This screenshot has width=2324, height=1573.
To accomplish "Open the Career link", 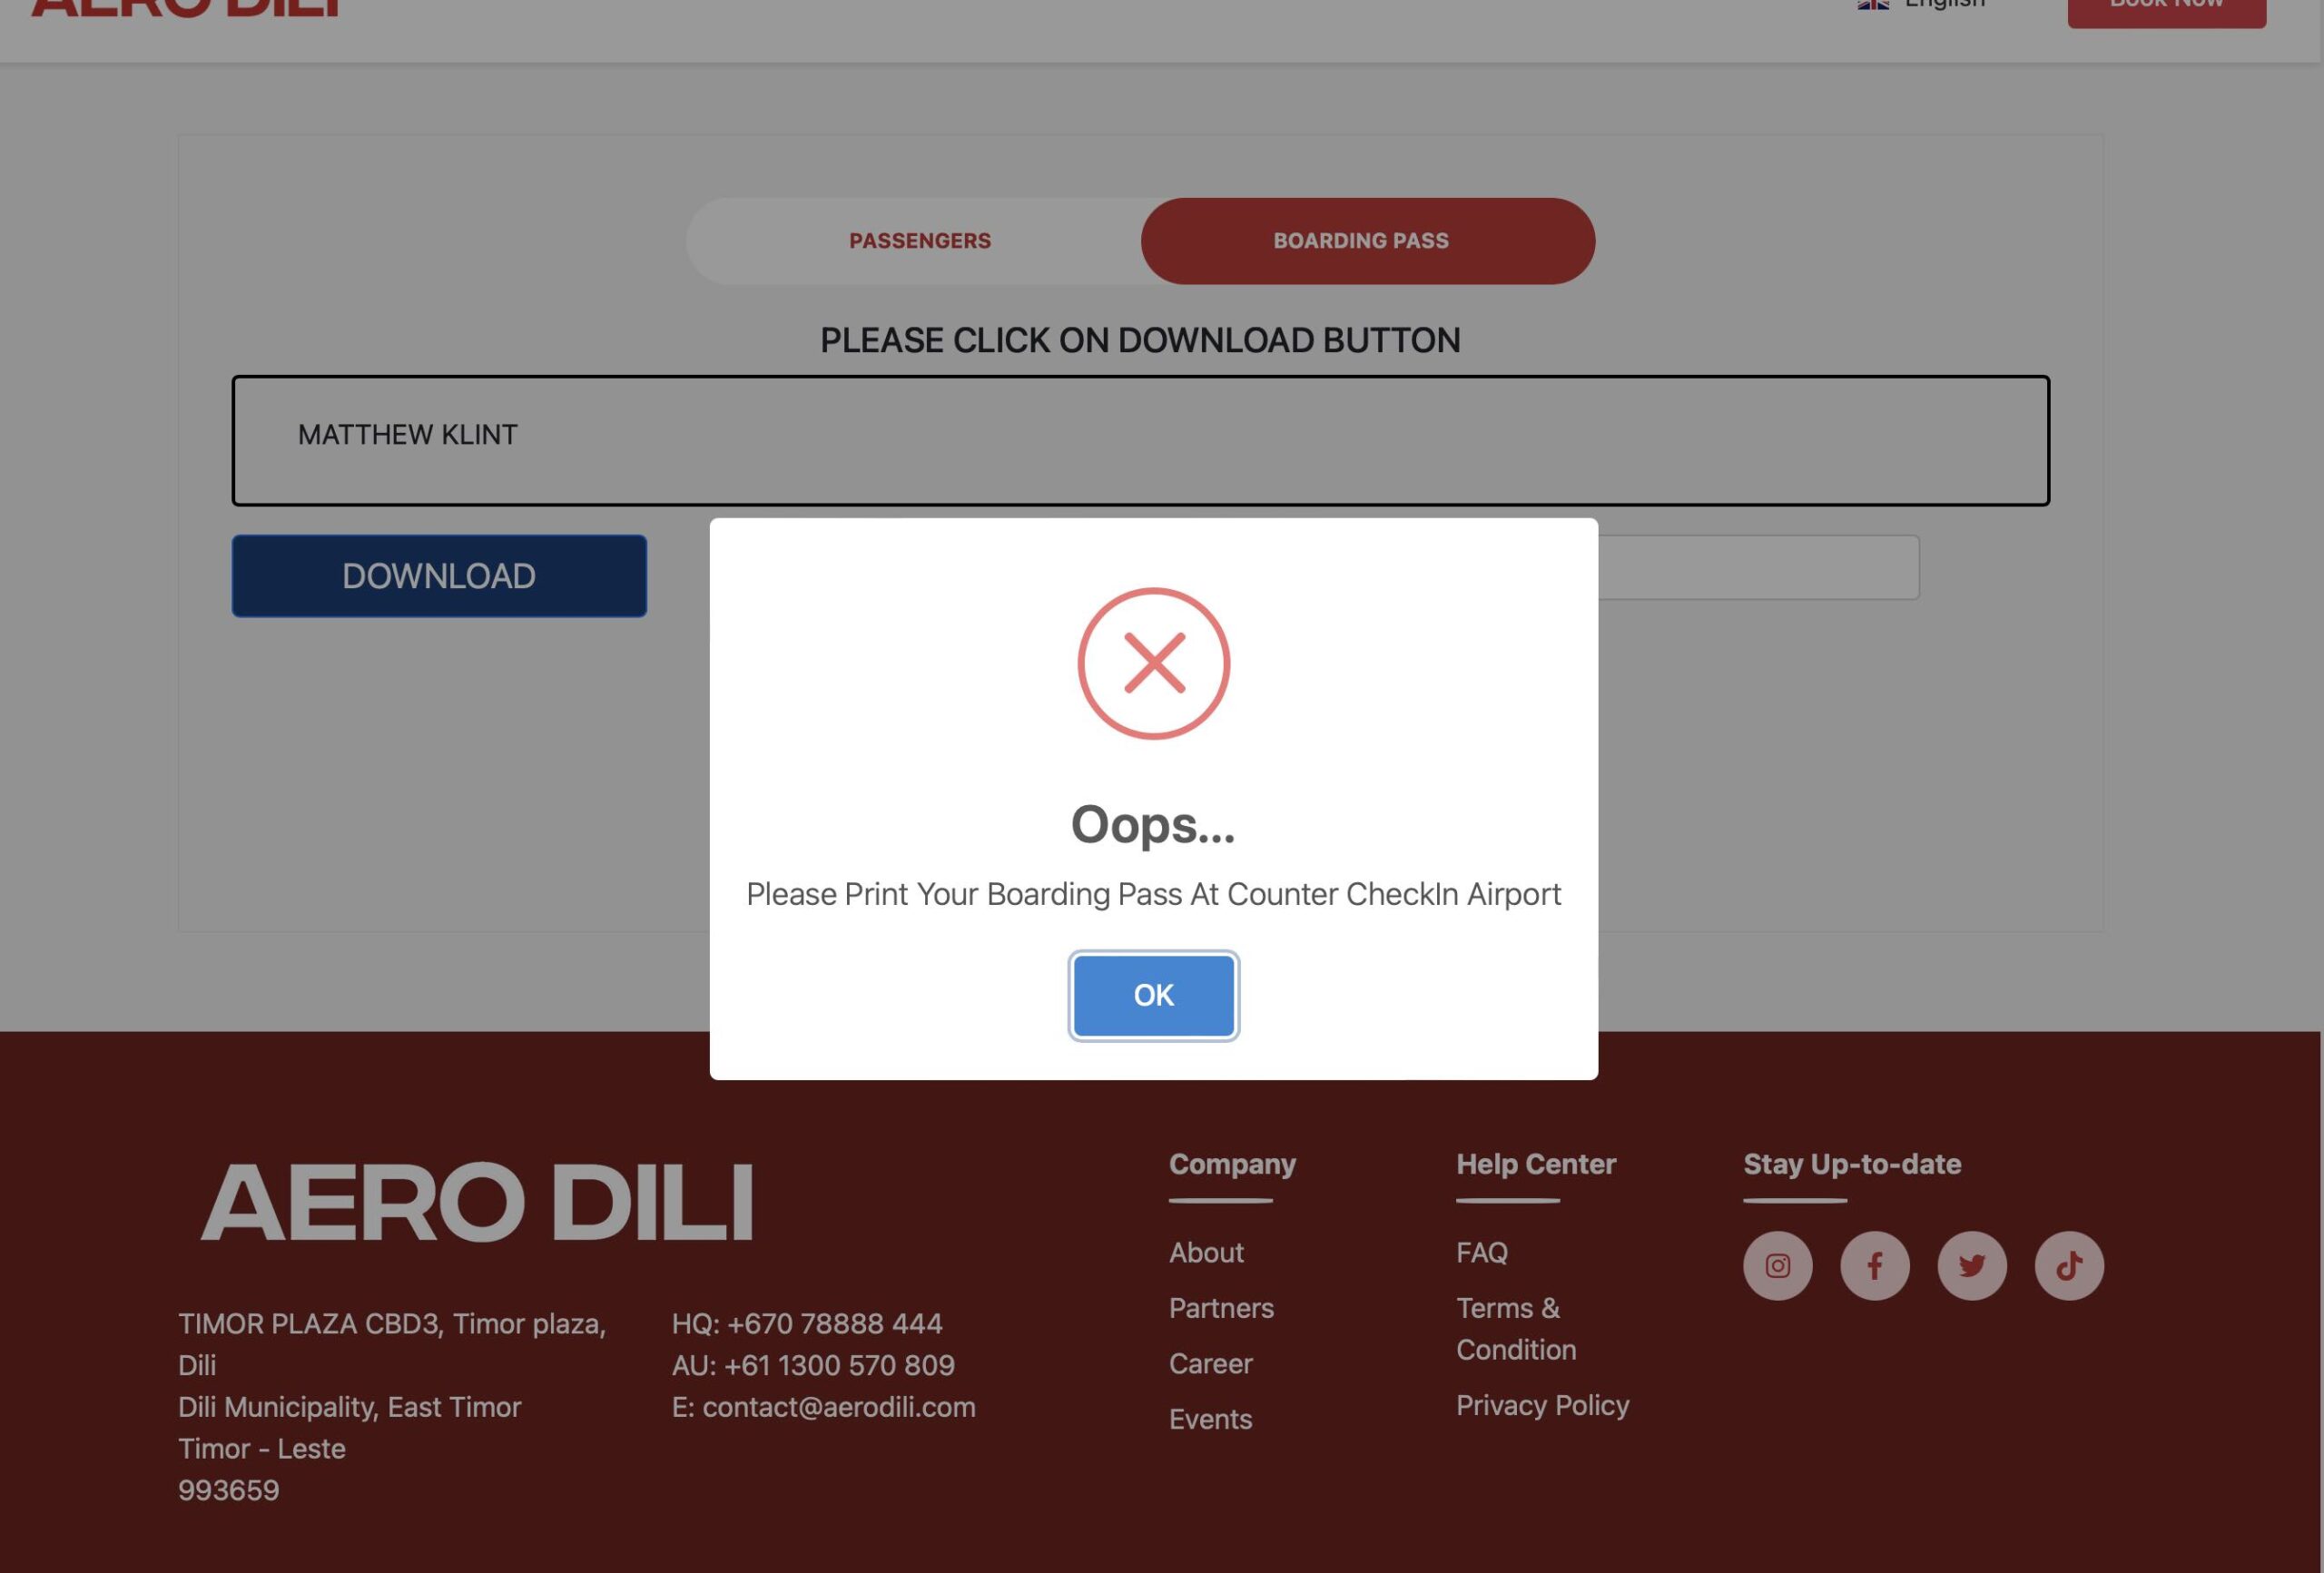I will [x=1210, y=1363].
